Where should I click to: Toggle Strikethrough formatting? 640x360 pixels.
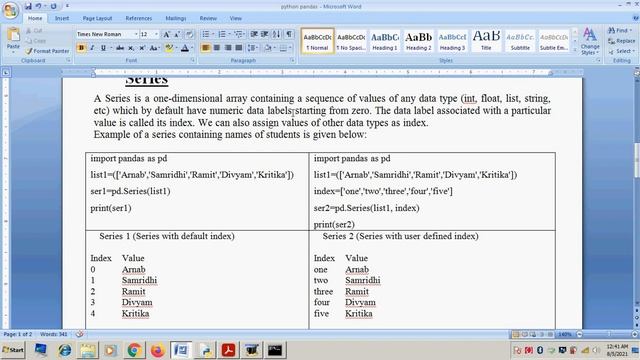120,48
